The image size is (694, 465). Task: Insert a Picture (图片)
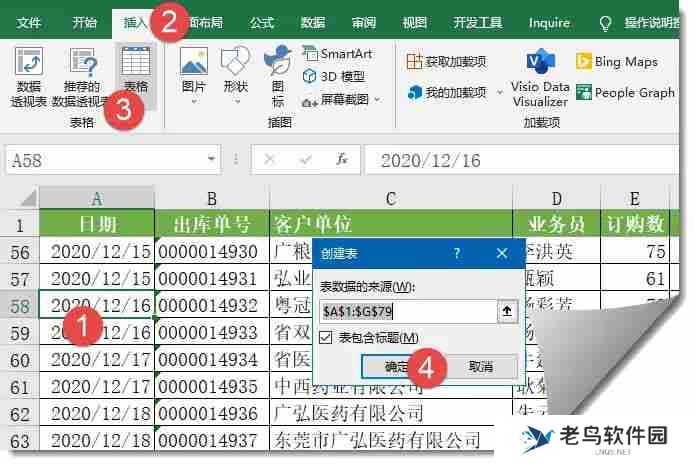click(x=194, y=71)
